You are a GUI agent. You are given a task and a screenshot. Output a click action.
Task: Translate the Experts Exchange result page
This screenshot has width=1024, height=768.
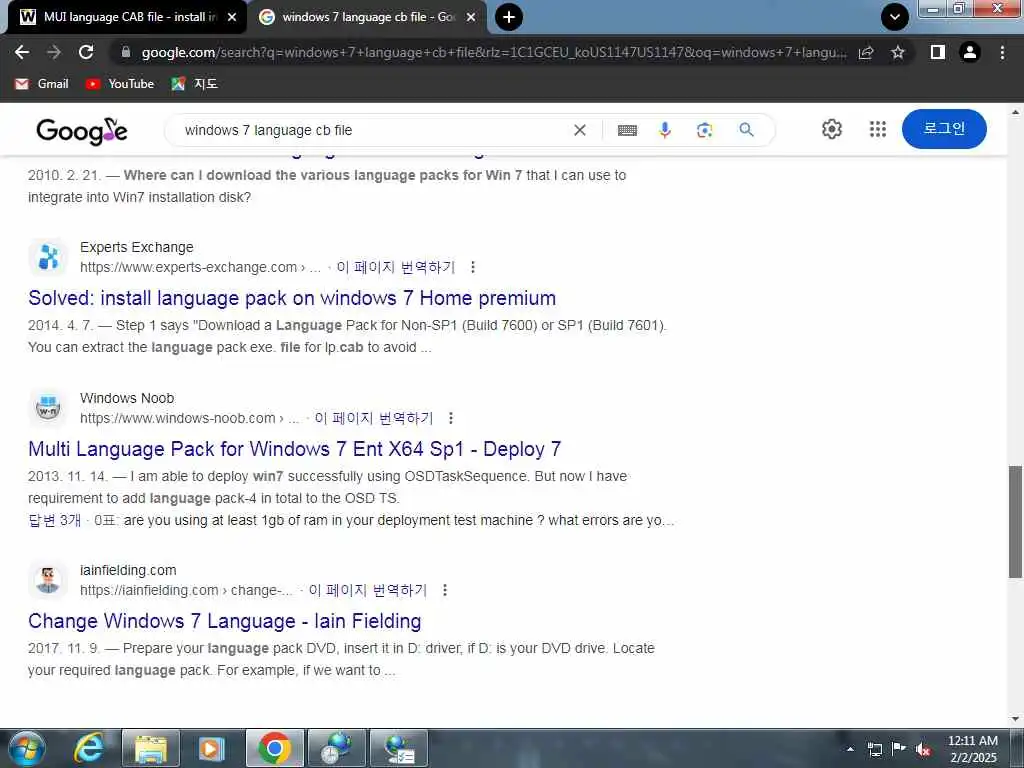396,267
